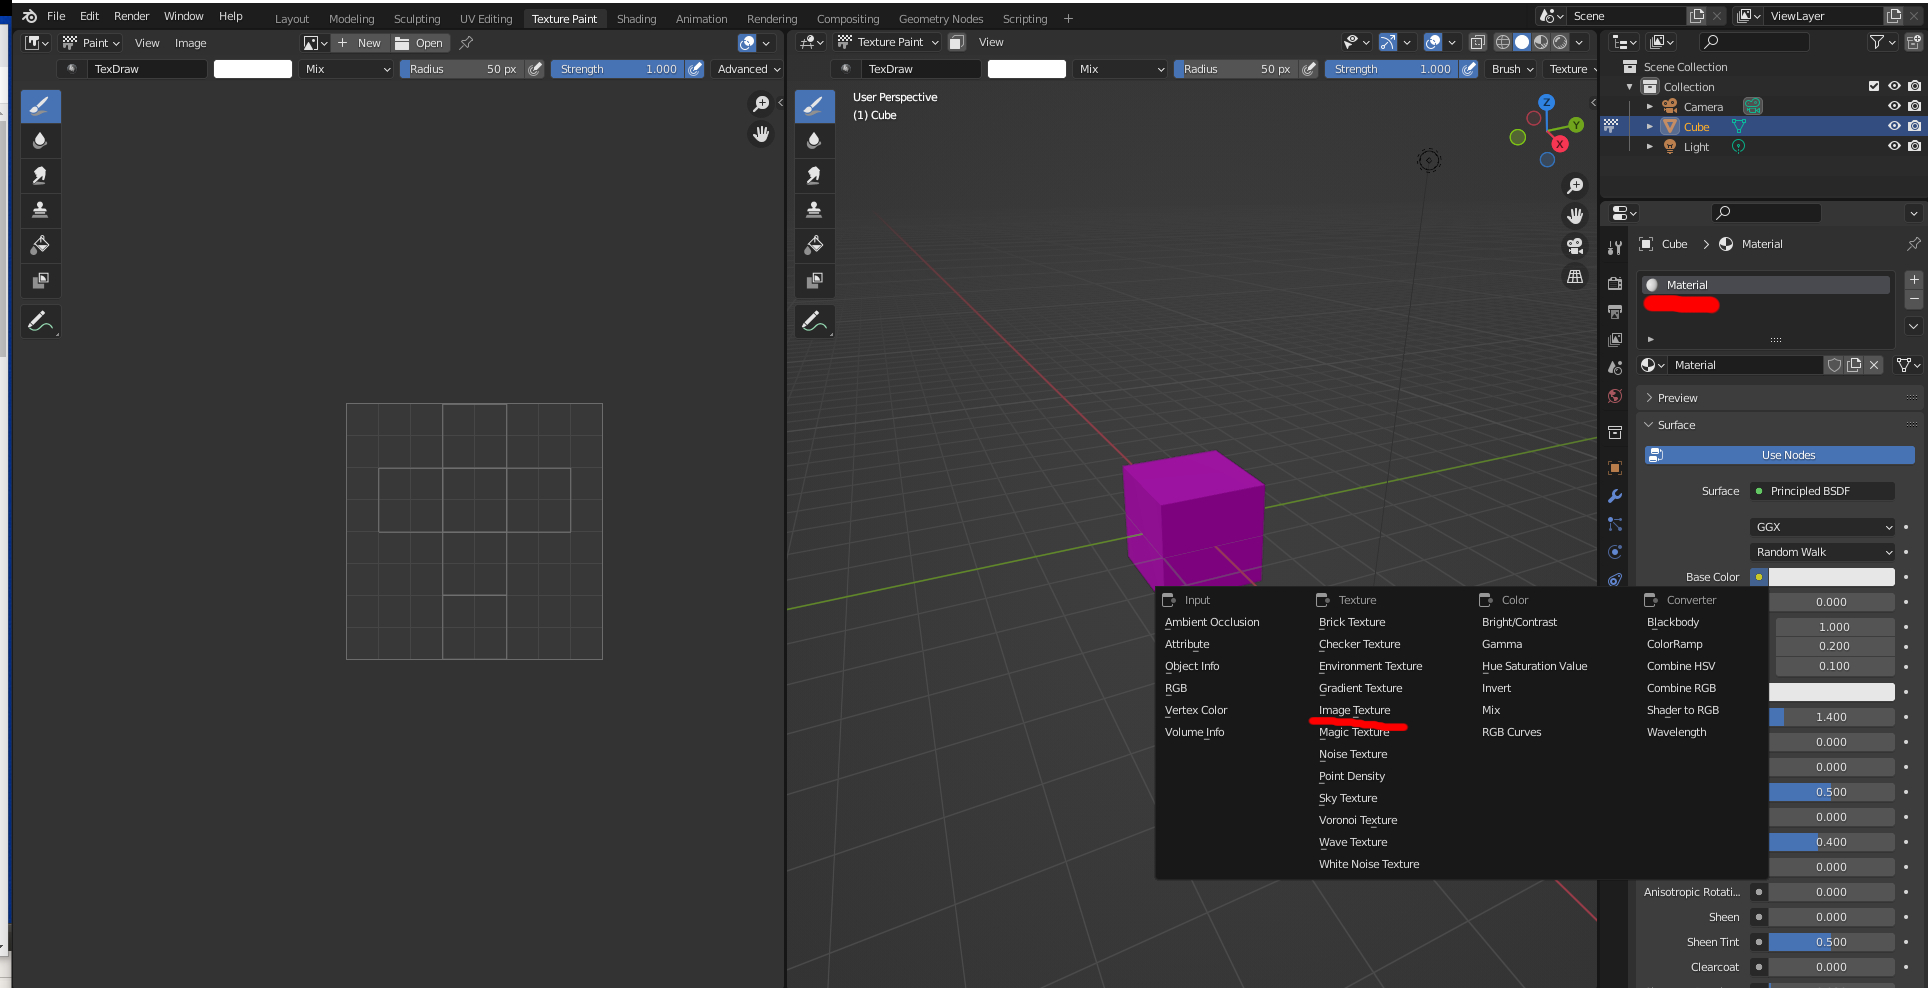Image resolution: width=1928 pixels, height=988 pixels.
Task: Open the Physics properties tab
Action: [1615, 552]
